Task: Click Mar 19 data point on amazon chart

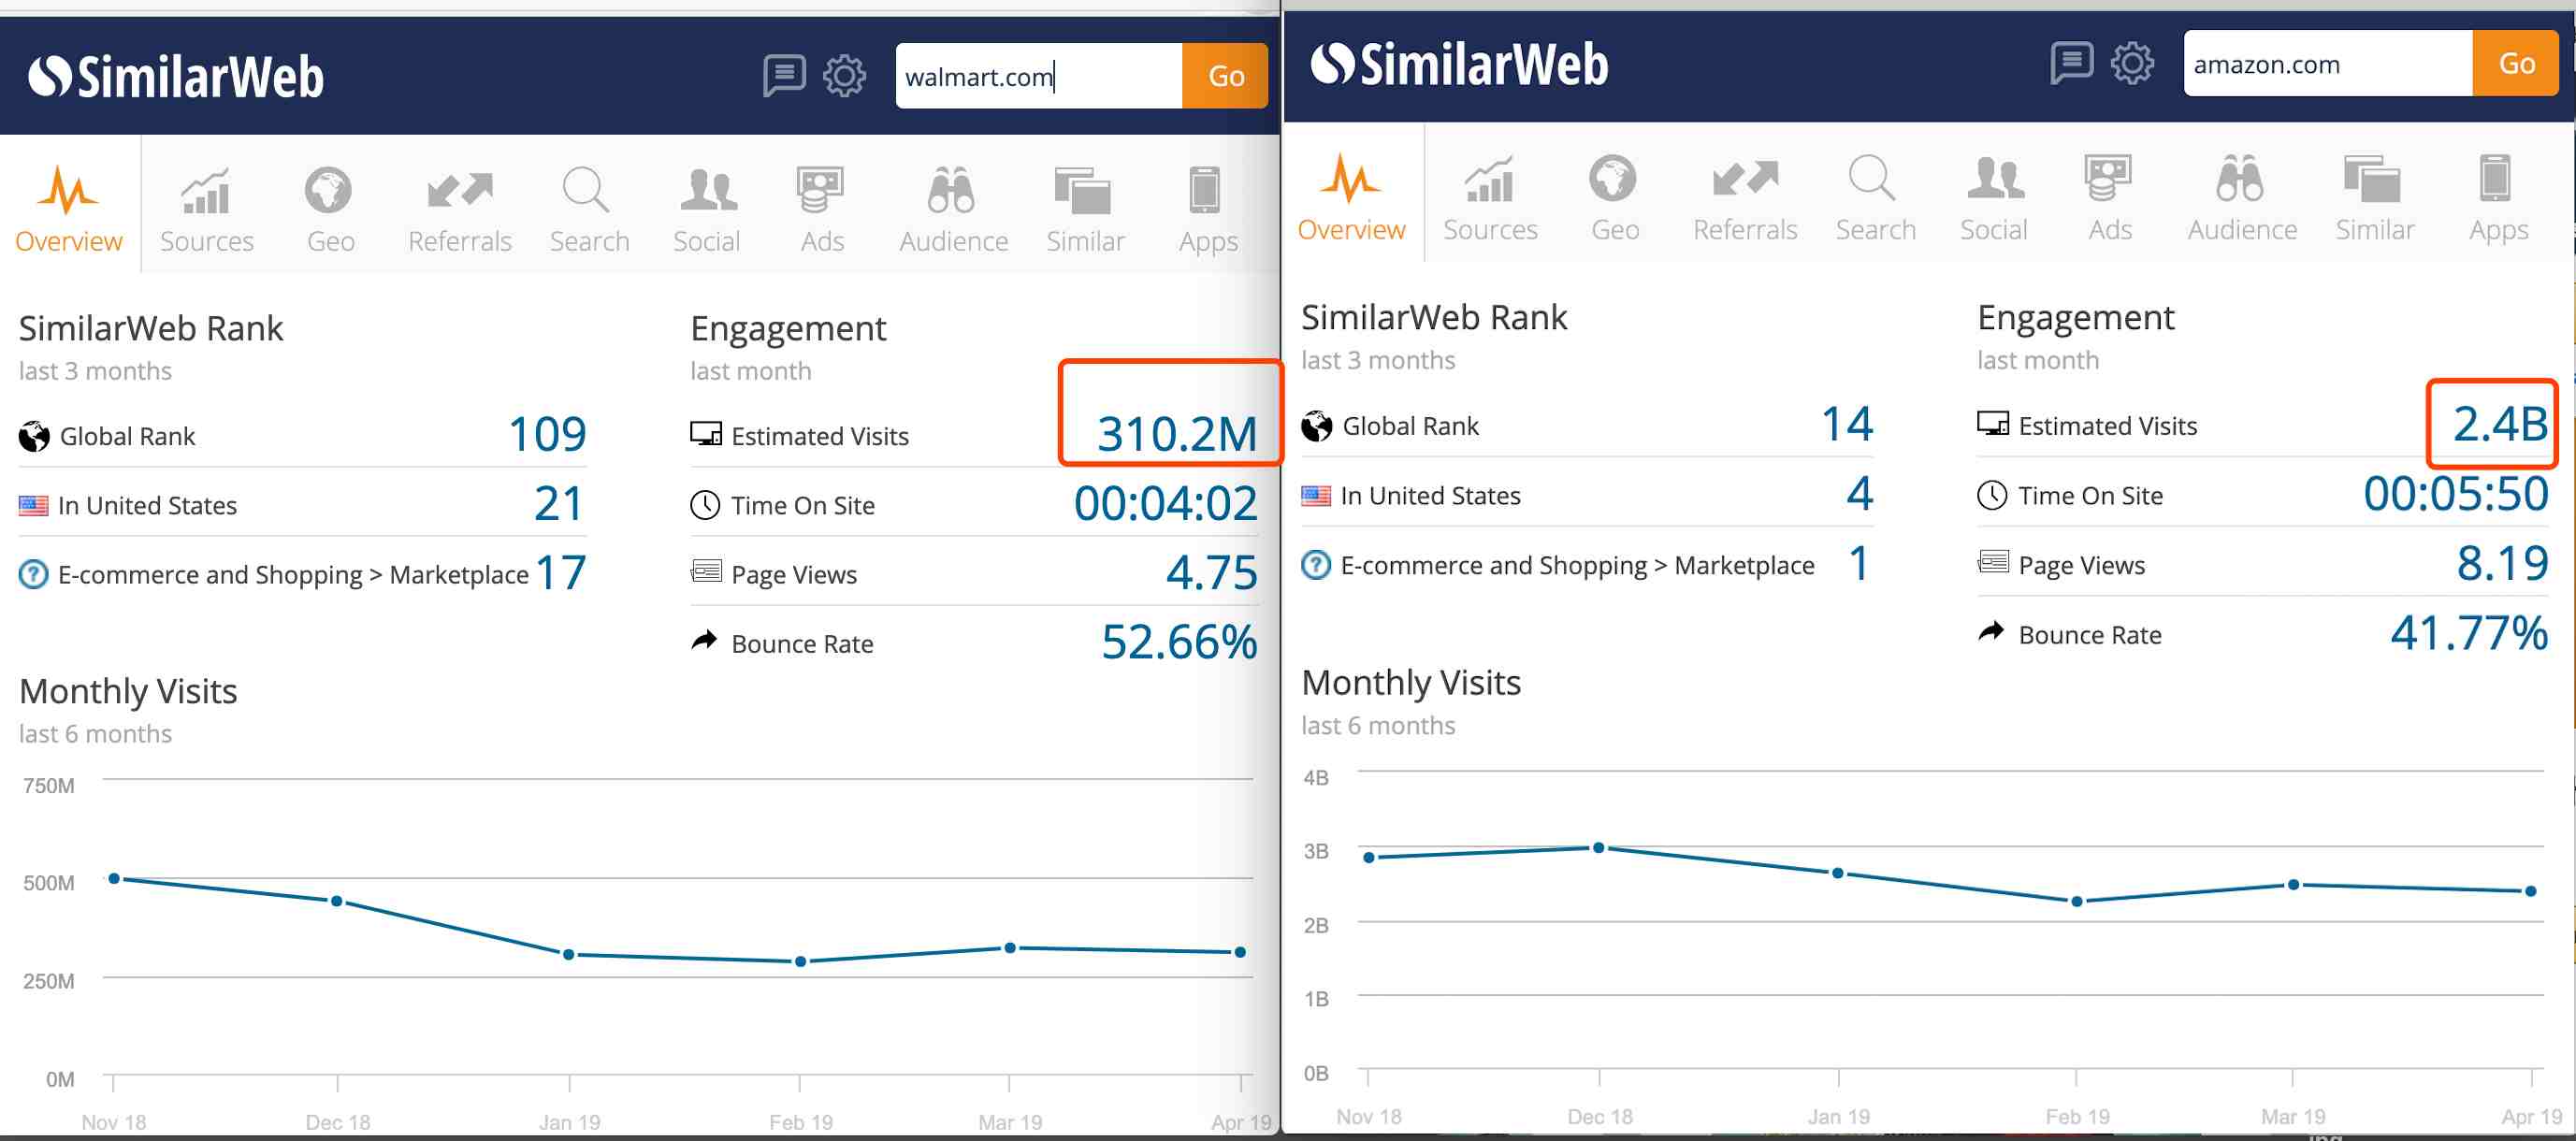Action: click(2294, 885)
